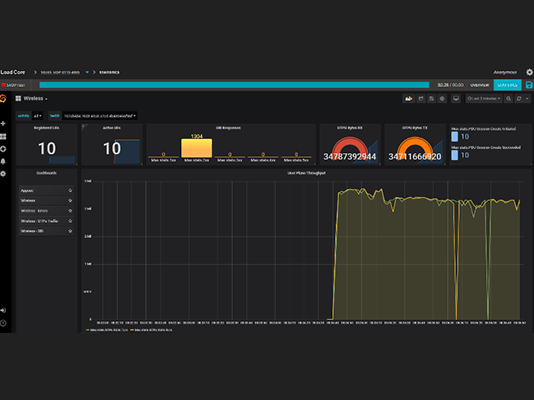Open the GTPU Bytes RX panel title

tap(350, 128)
